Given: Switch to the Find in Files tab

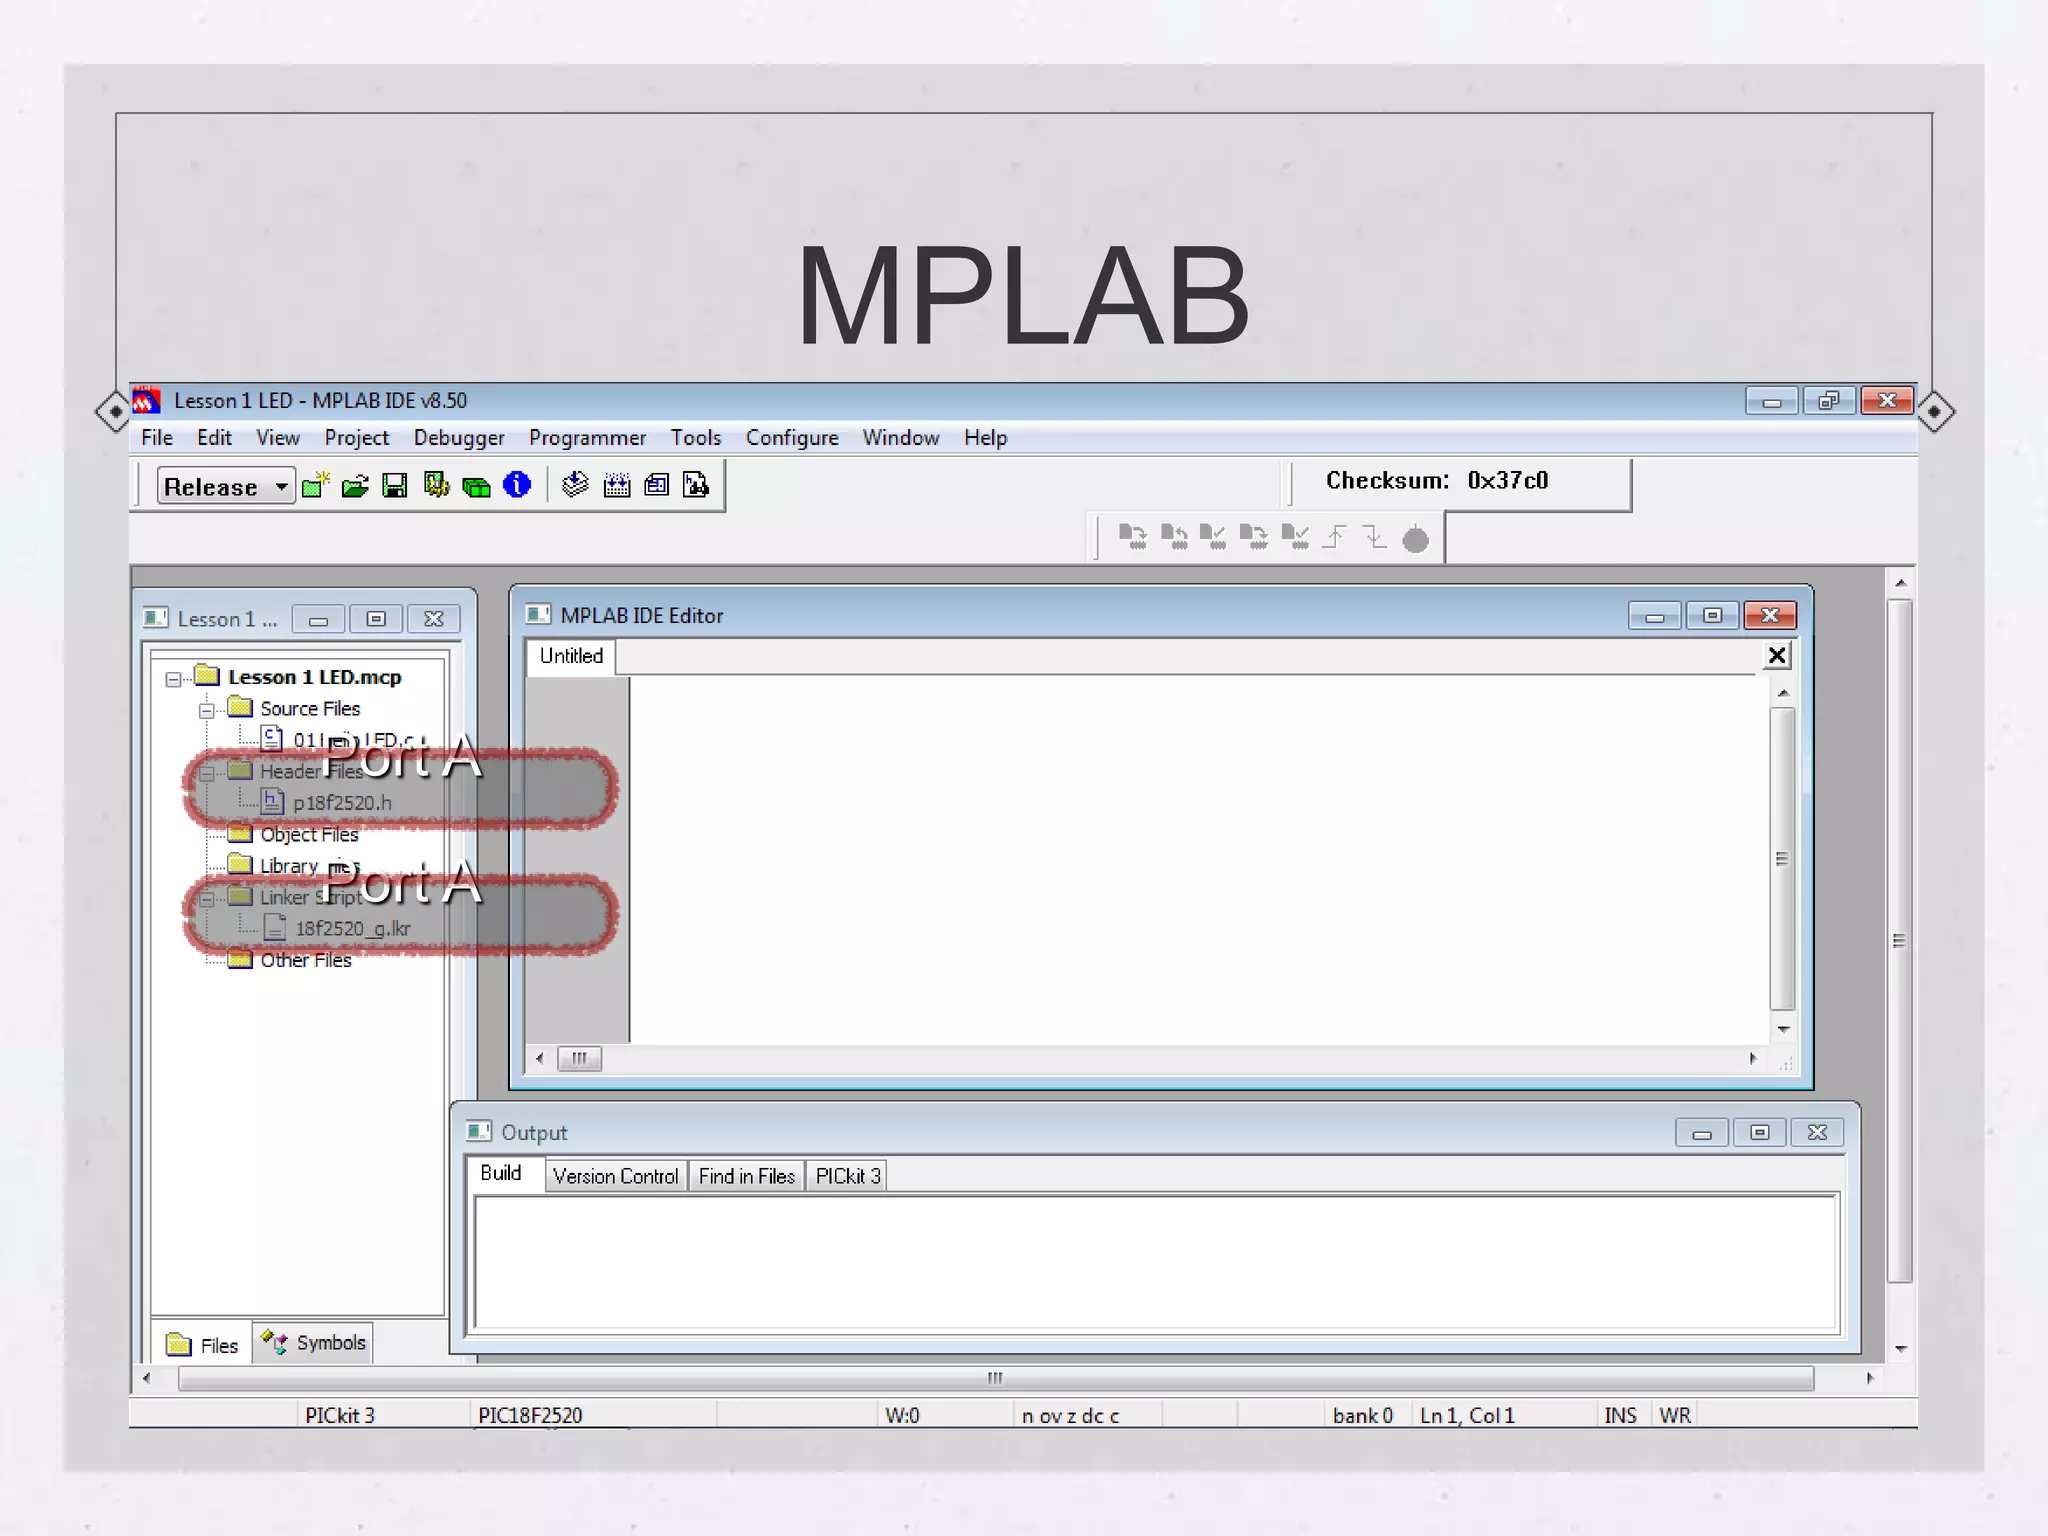Looking at the screenshot, I should [746, 1176].
